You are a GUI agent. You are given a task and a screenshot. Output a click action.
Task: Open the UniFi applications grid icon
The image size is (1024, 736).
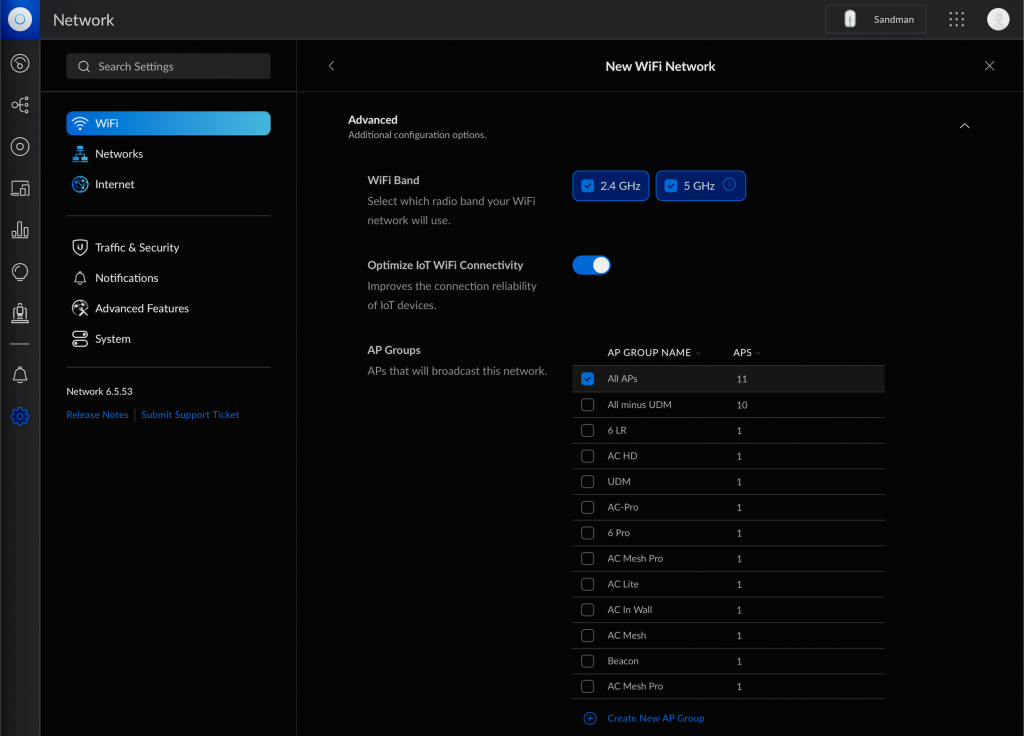[956, 19]
